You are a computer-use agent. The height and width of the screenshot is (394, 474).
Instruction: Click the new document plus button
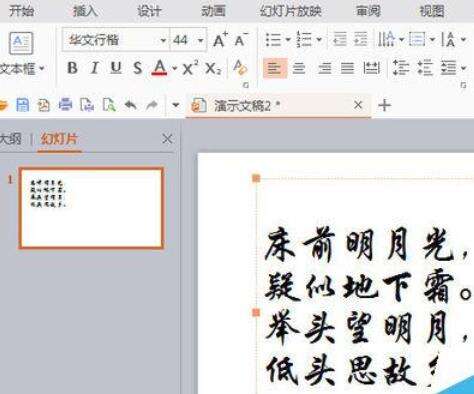coord(384,105)
